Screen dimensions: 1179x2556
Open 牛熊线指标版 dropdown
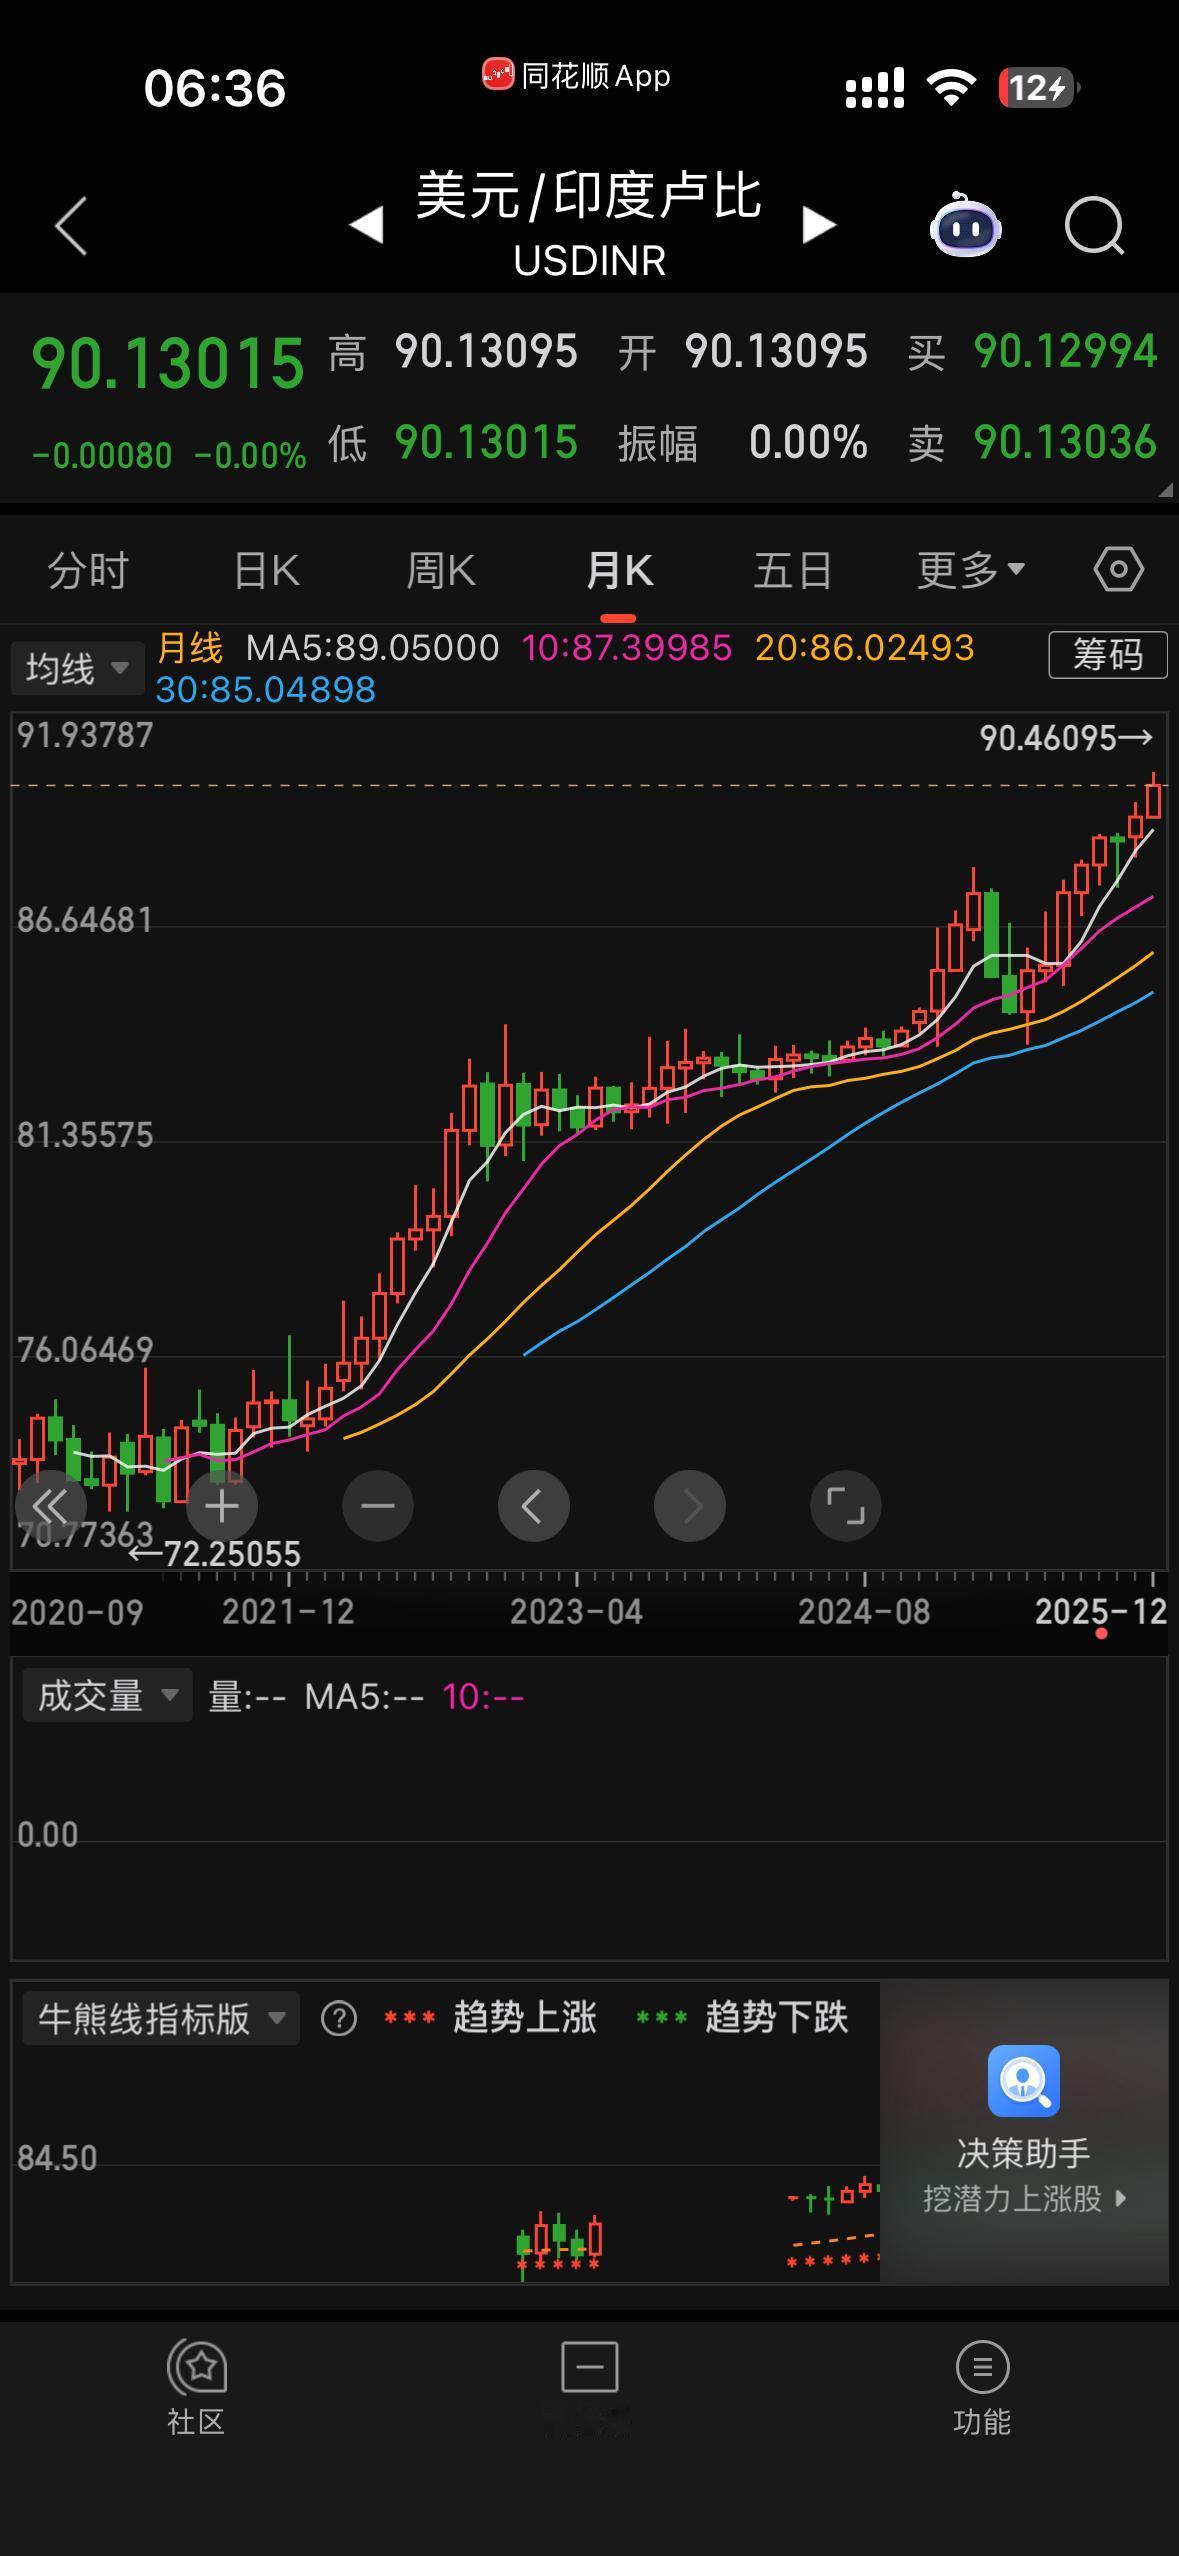(x=160, y=2019)
